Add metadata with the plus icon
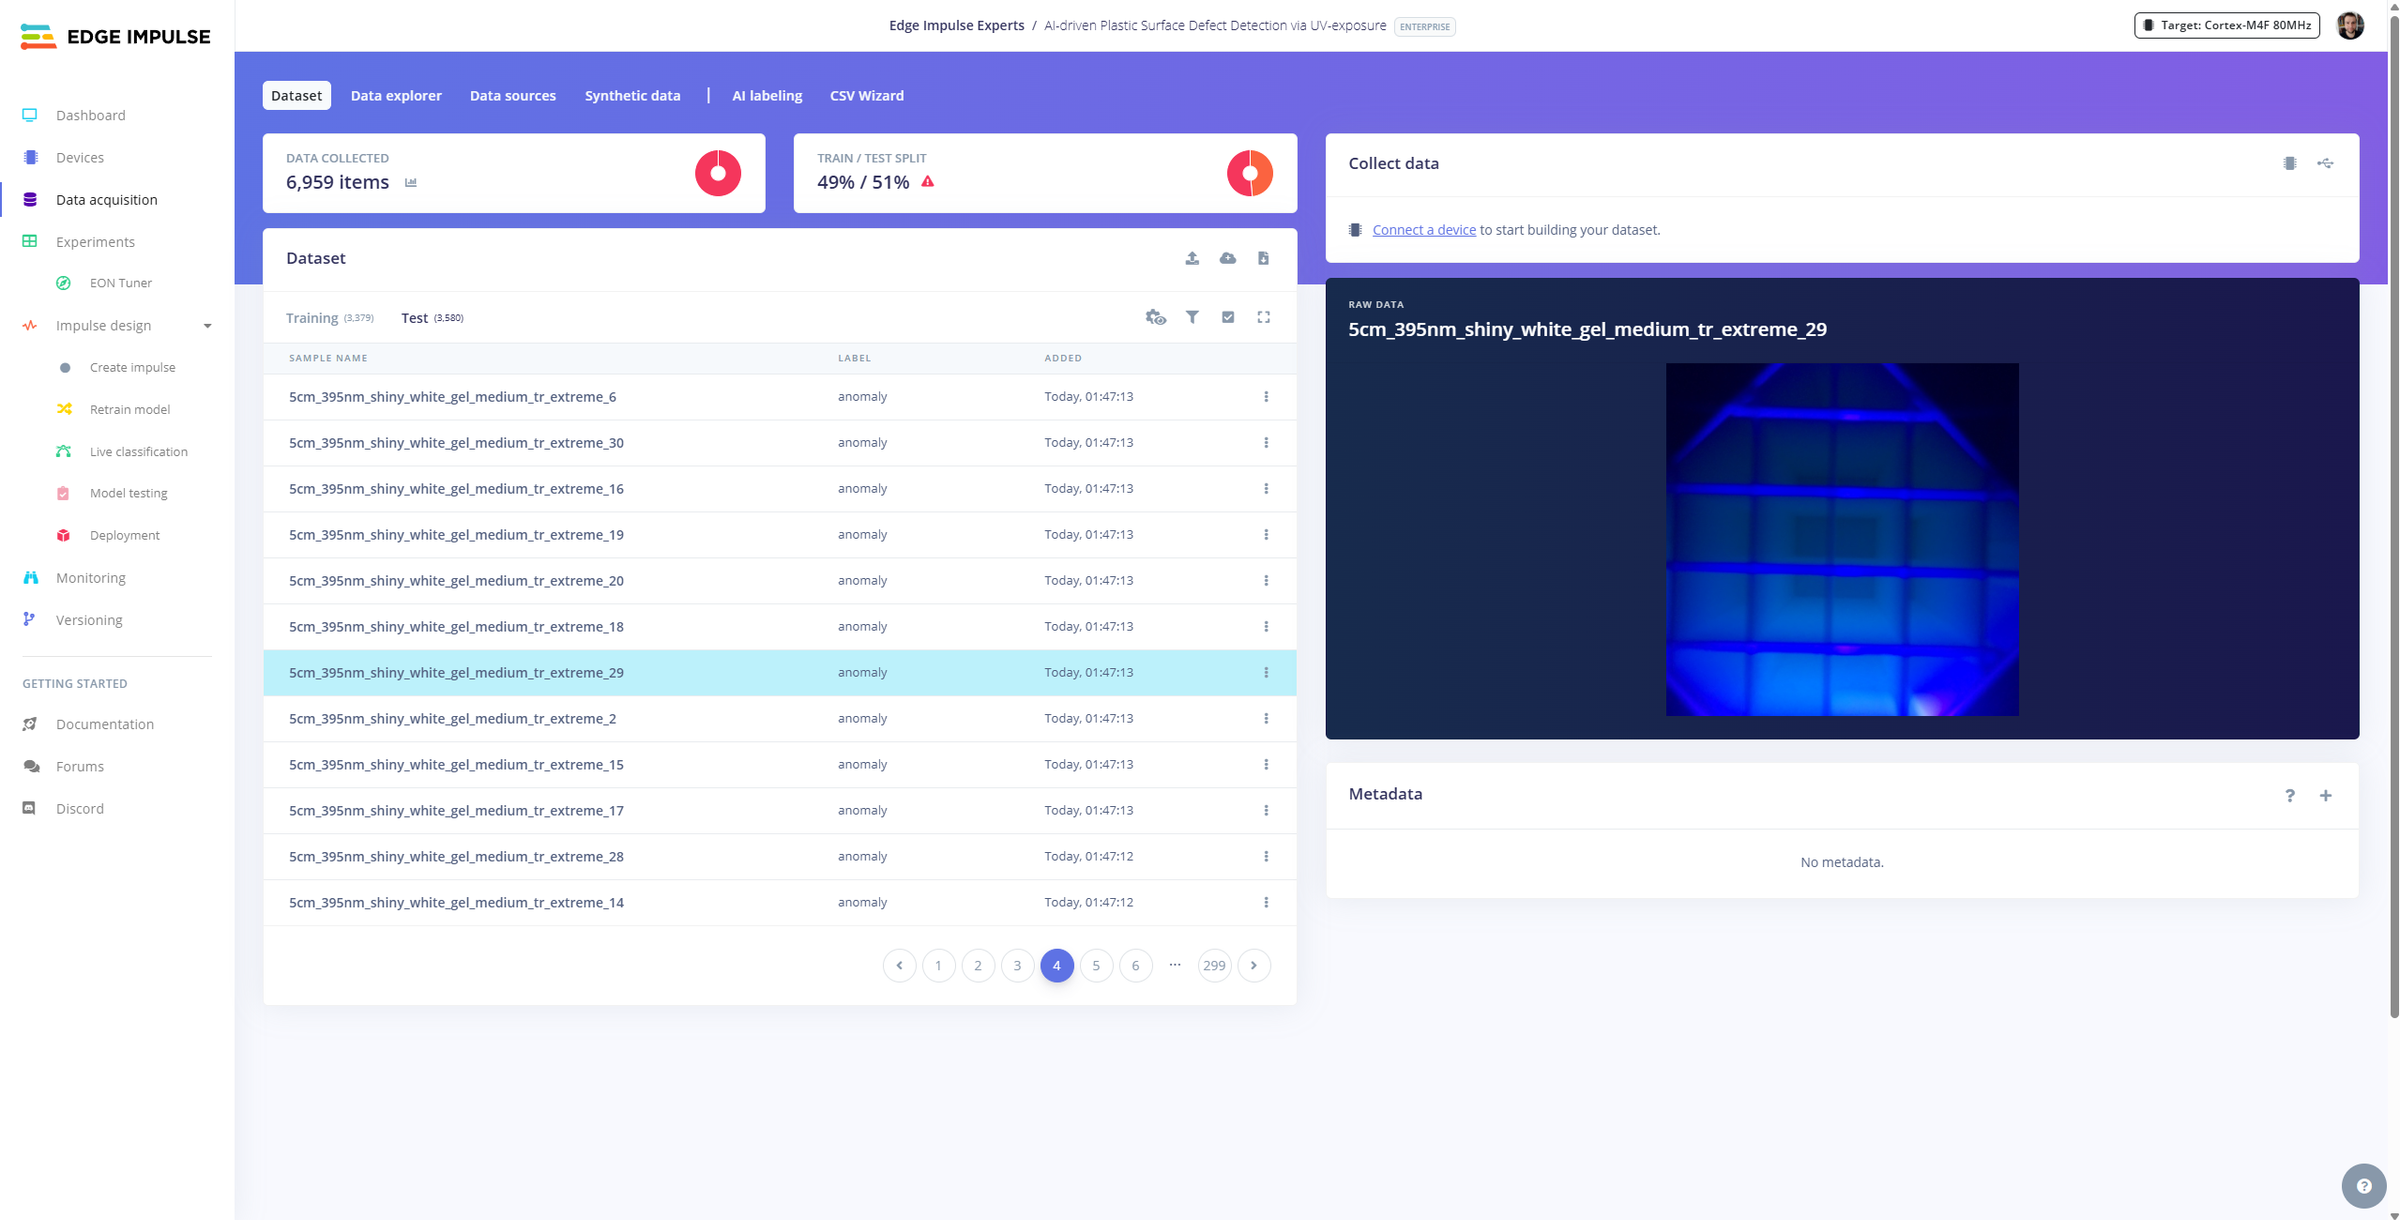Viewport: 2400px width, 1220px height. click(x=2326, y=796)
